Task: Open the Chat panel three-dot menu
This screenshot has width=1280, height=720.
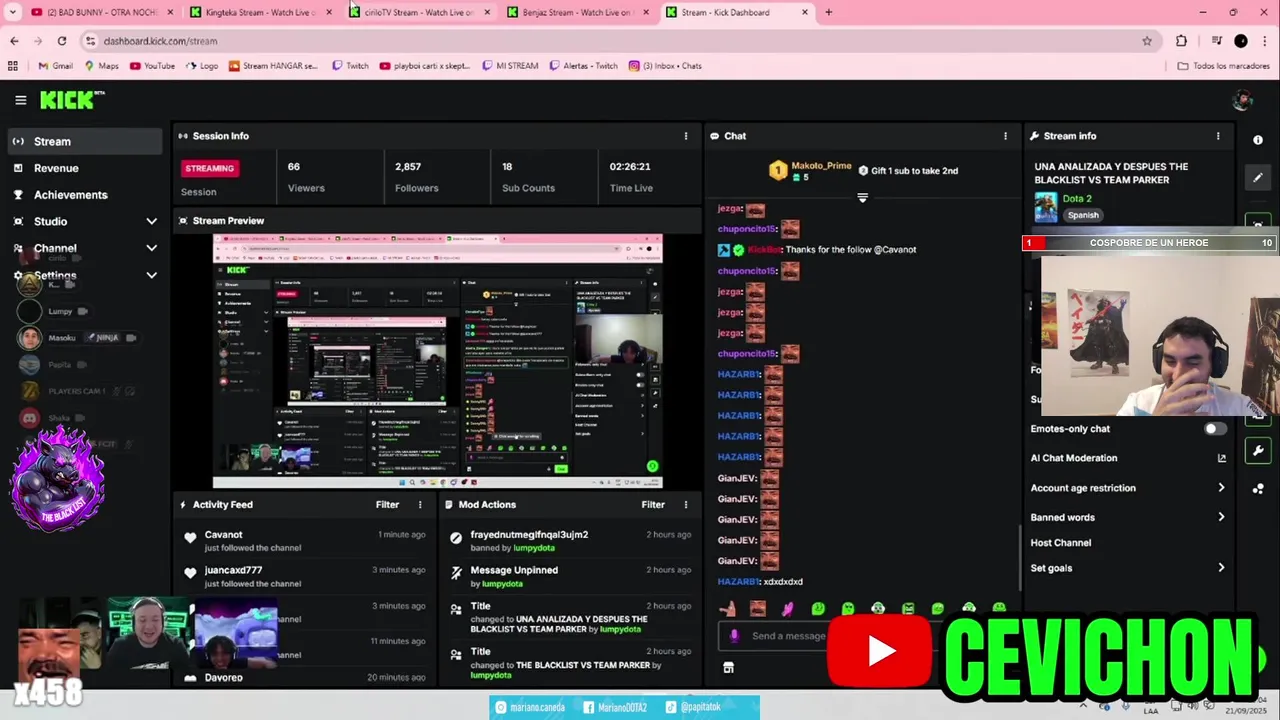Action: tap(1006, 136)
